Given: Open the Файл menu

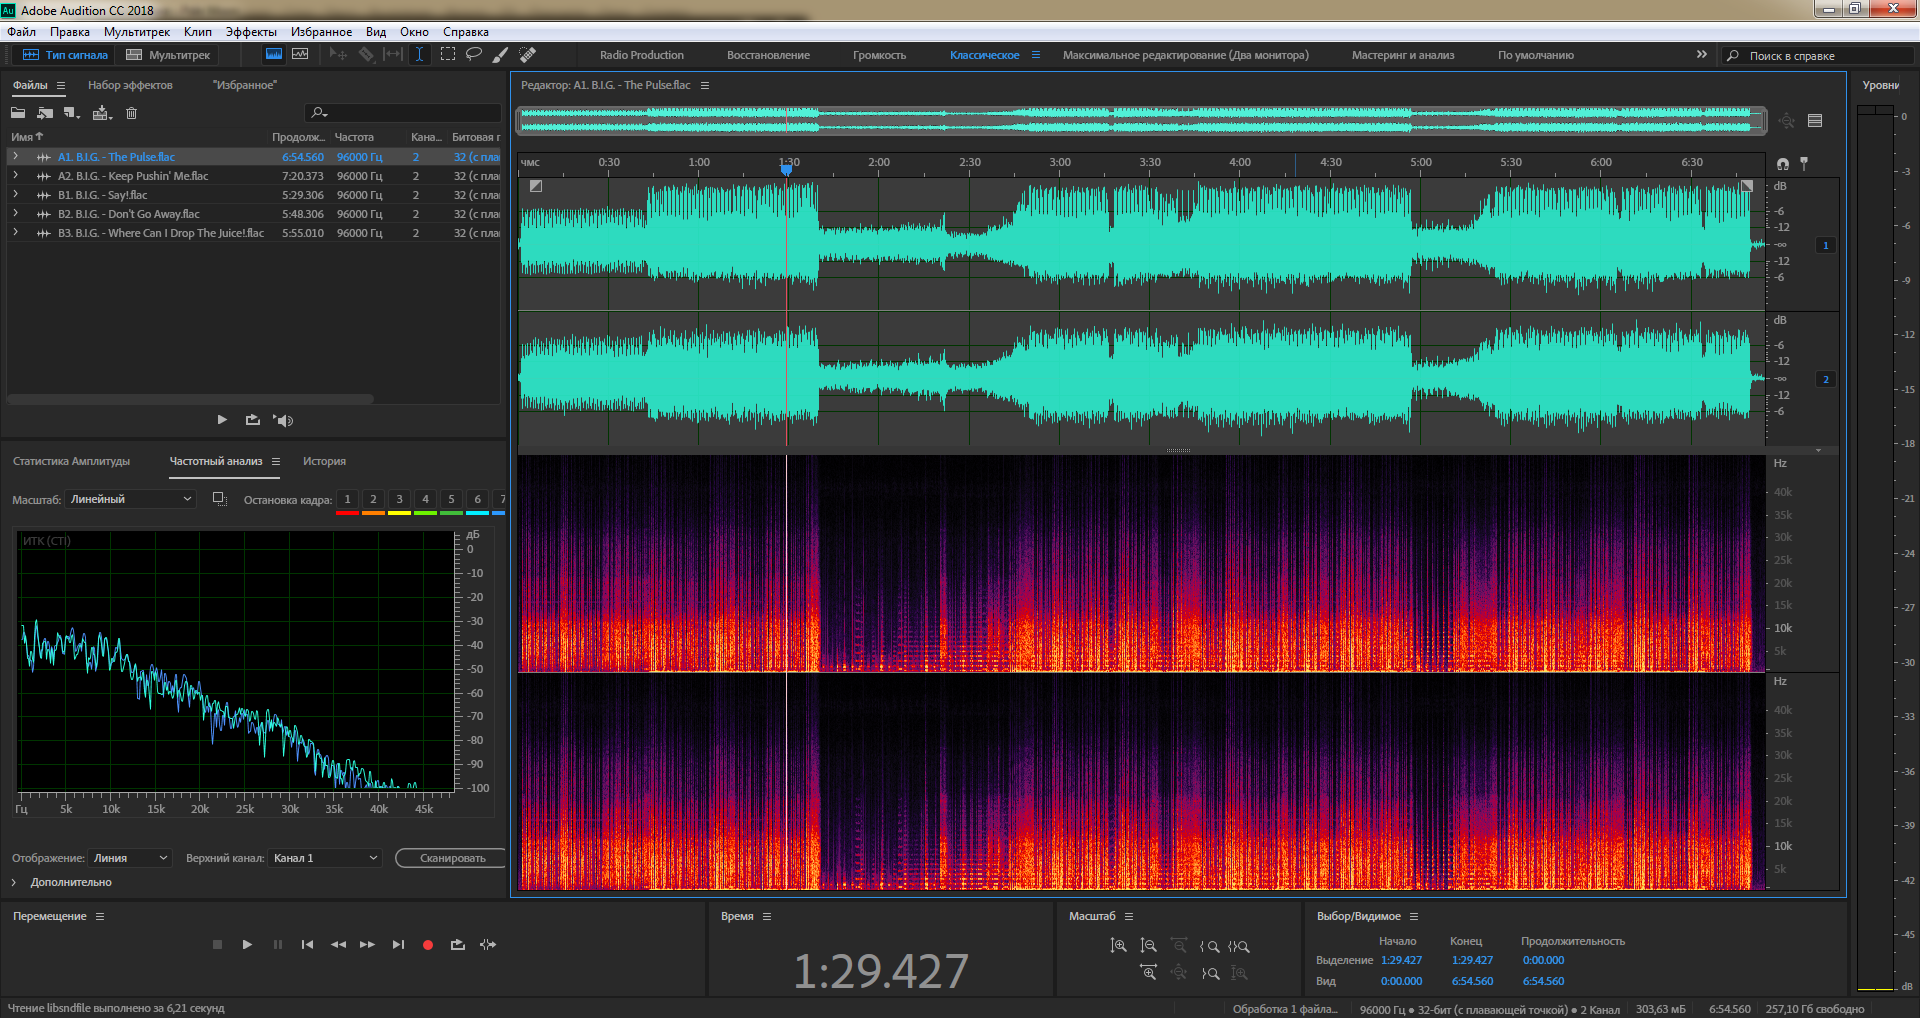Looking at the screenshot, I should click(22, 32).
